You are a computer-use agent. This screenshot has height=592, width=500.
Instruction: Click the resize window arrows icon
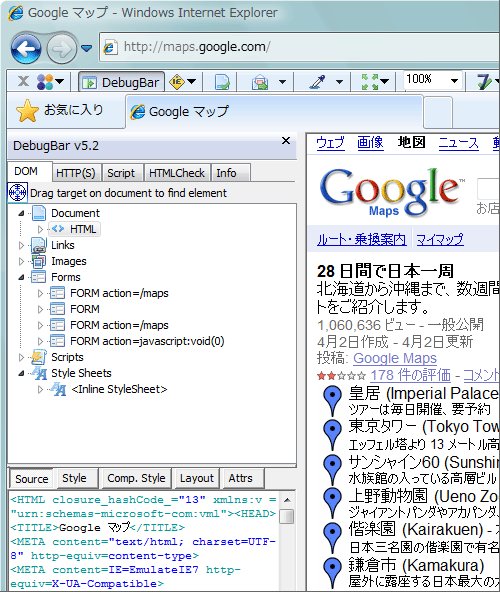coord(370,82)
